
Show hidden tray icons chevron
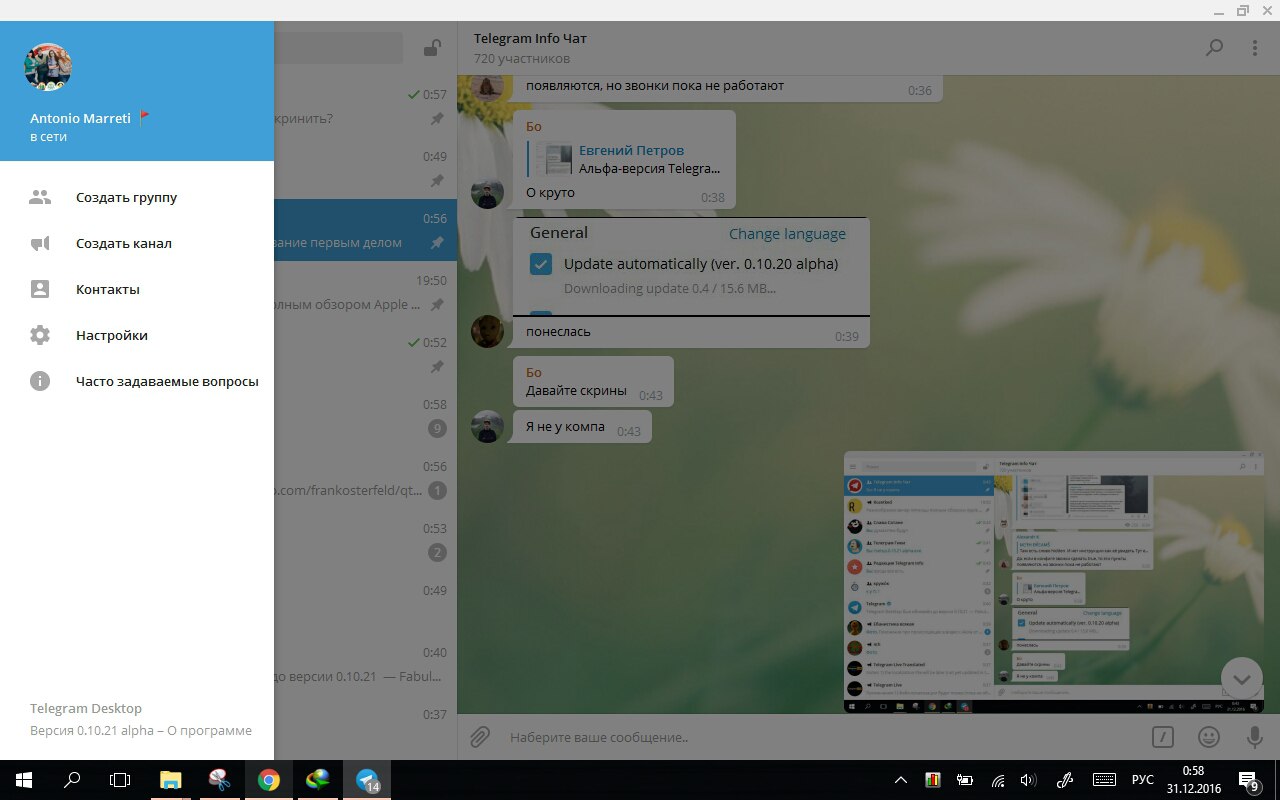900,780
